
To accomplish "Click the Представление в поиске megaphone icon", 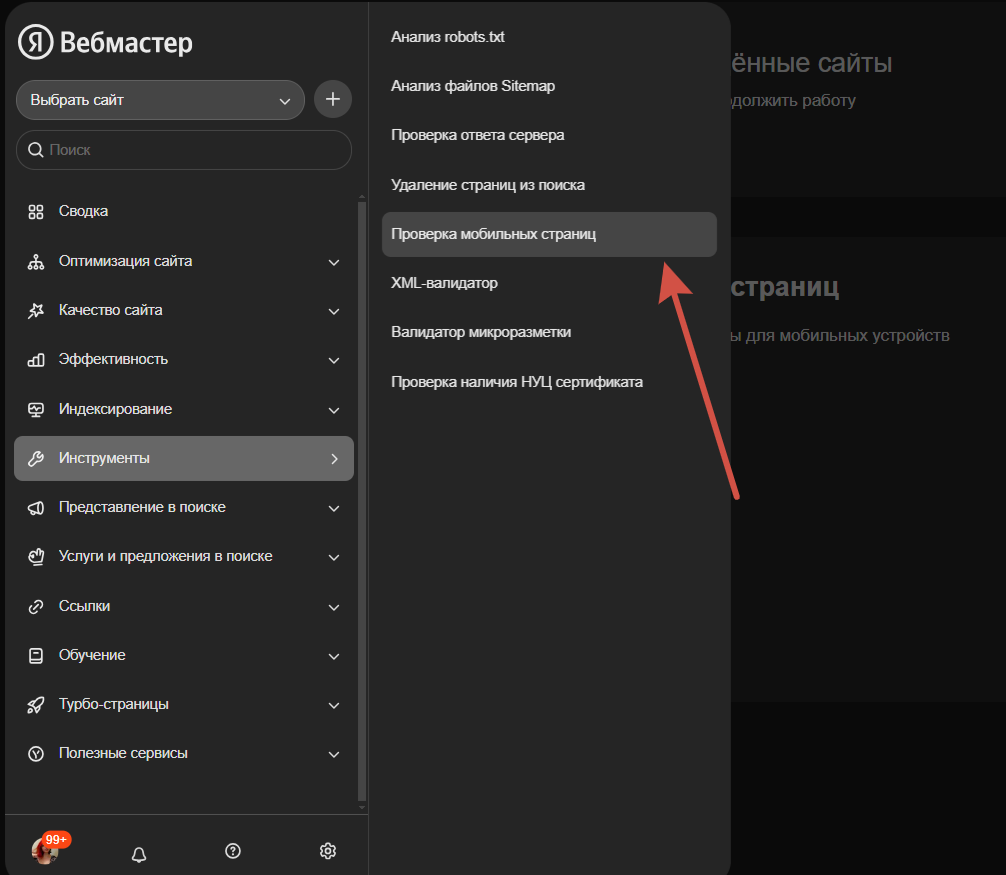I will pos(36,508).
